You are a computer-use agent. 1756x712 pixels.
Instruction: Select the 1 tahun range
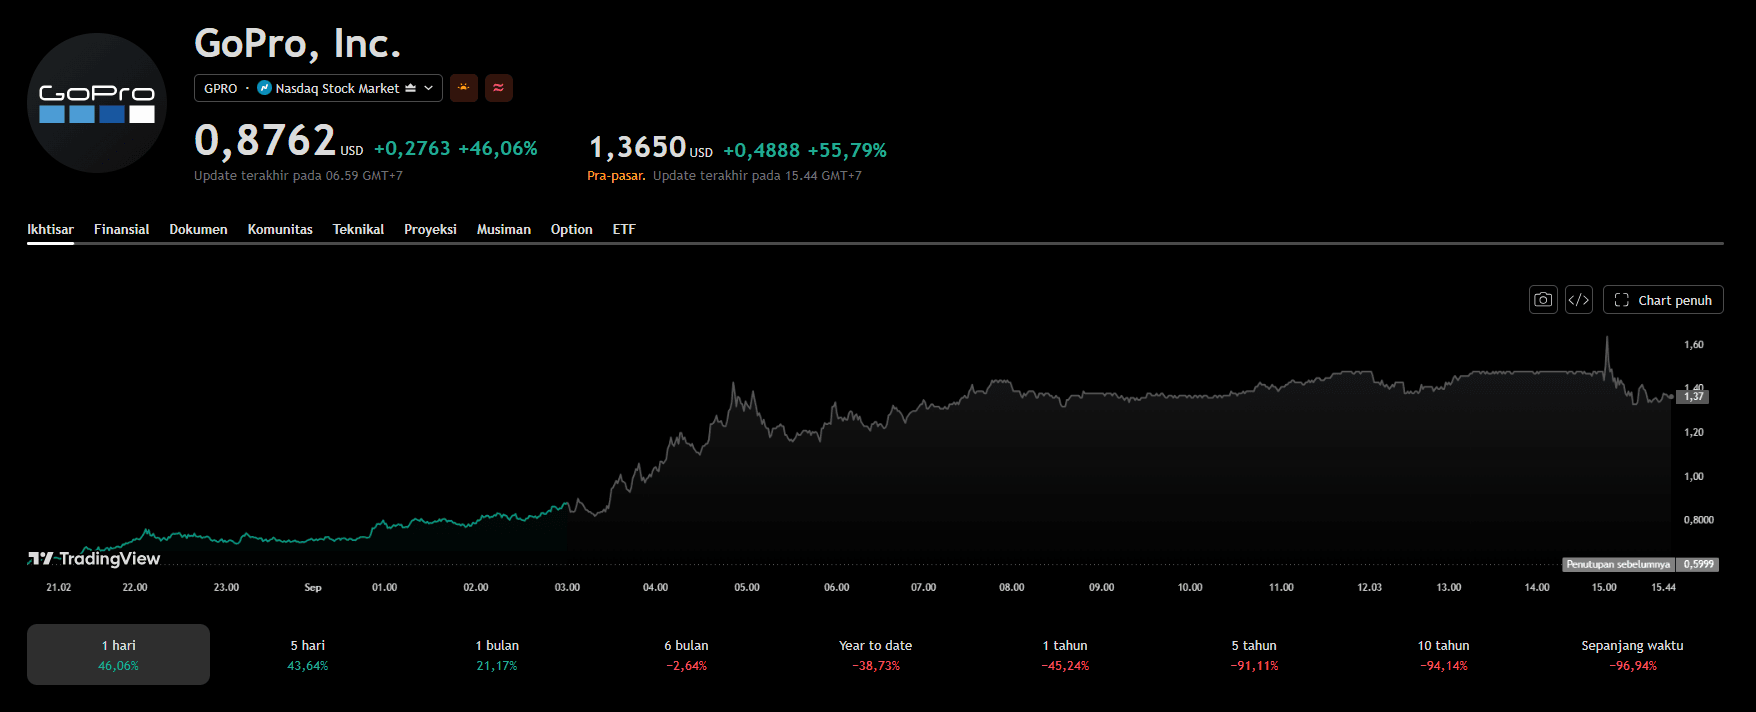[x=1065, y=654]
